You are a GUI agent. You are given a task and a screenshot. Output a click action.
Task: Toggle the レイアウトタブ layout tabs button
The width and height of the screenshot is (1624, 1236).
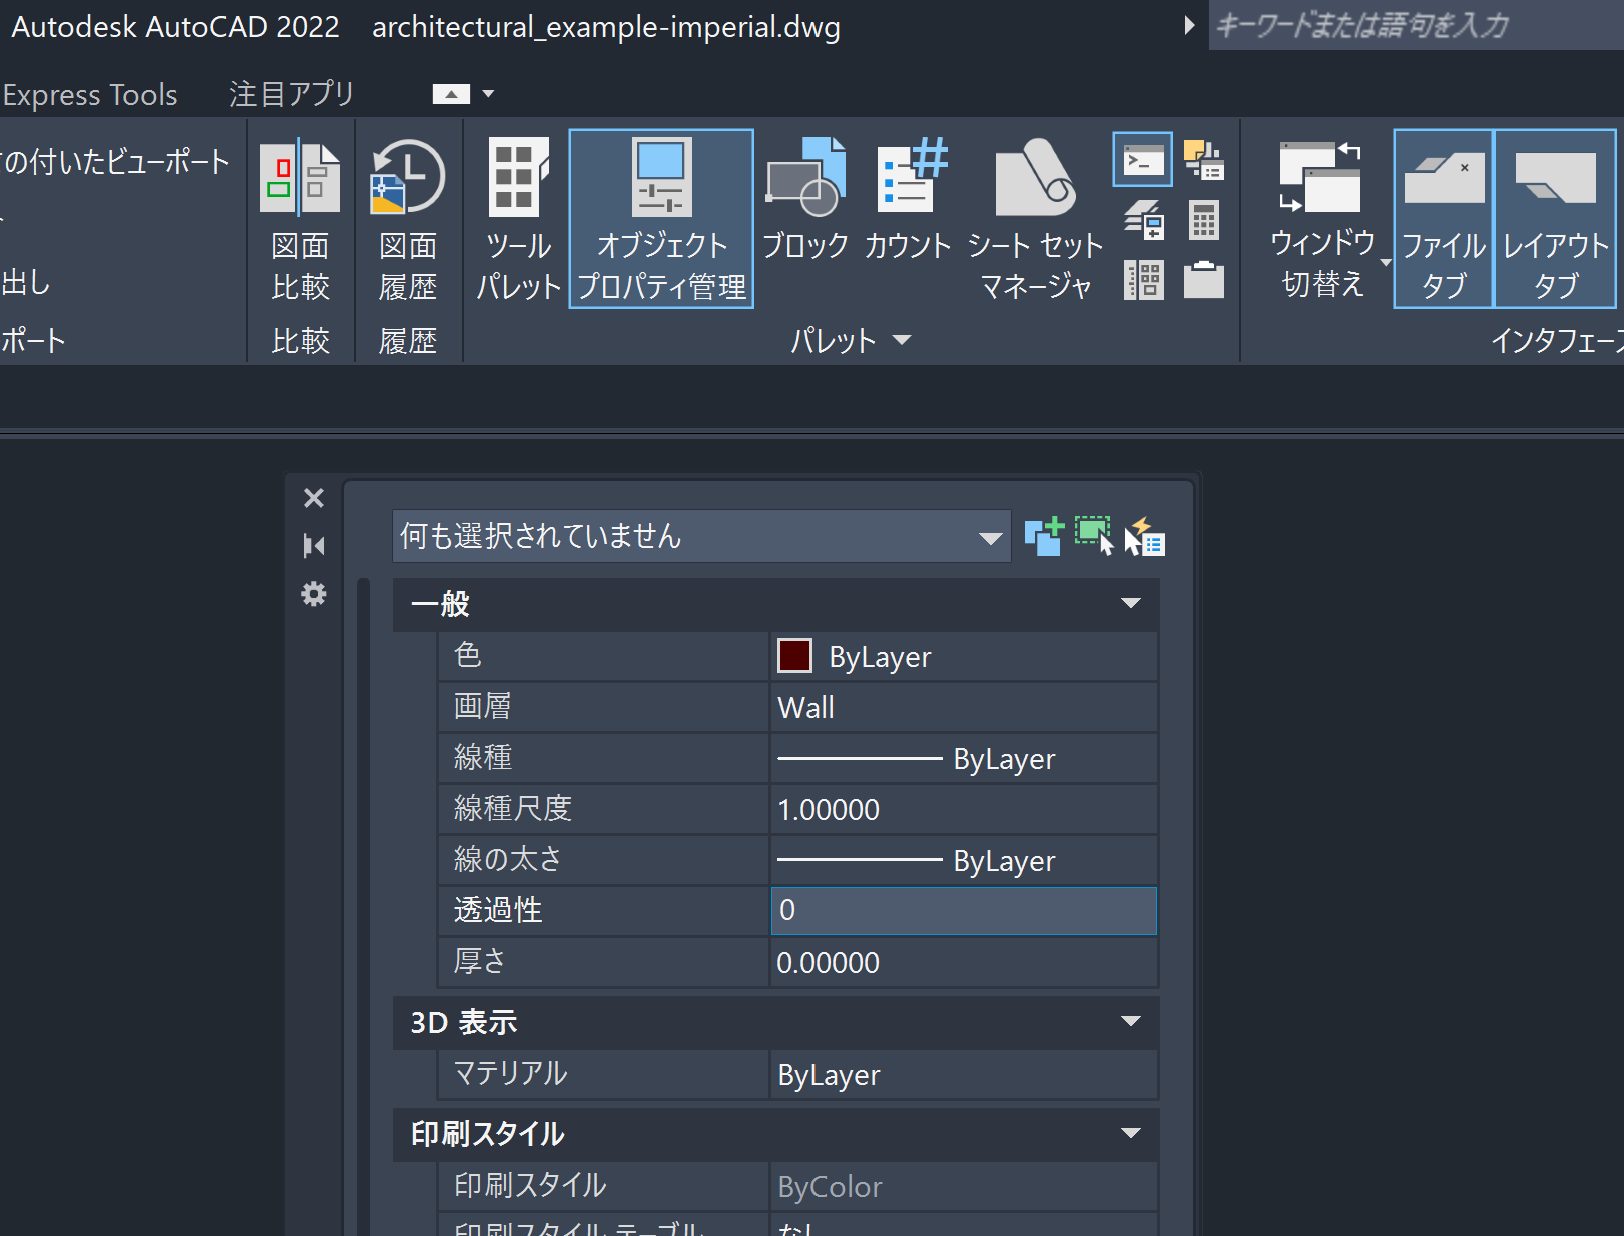(x=1555, y=219)
